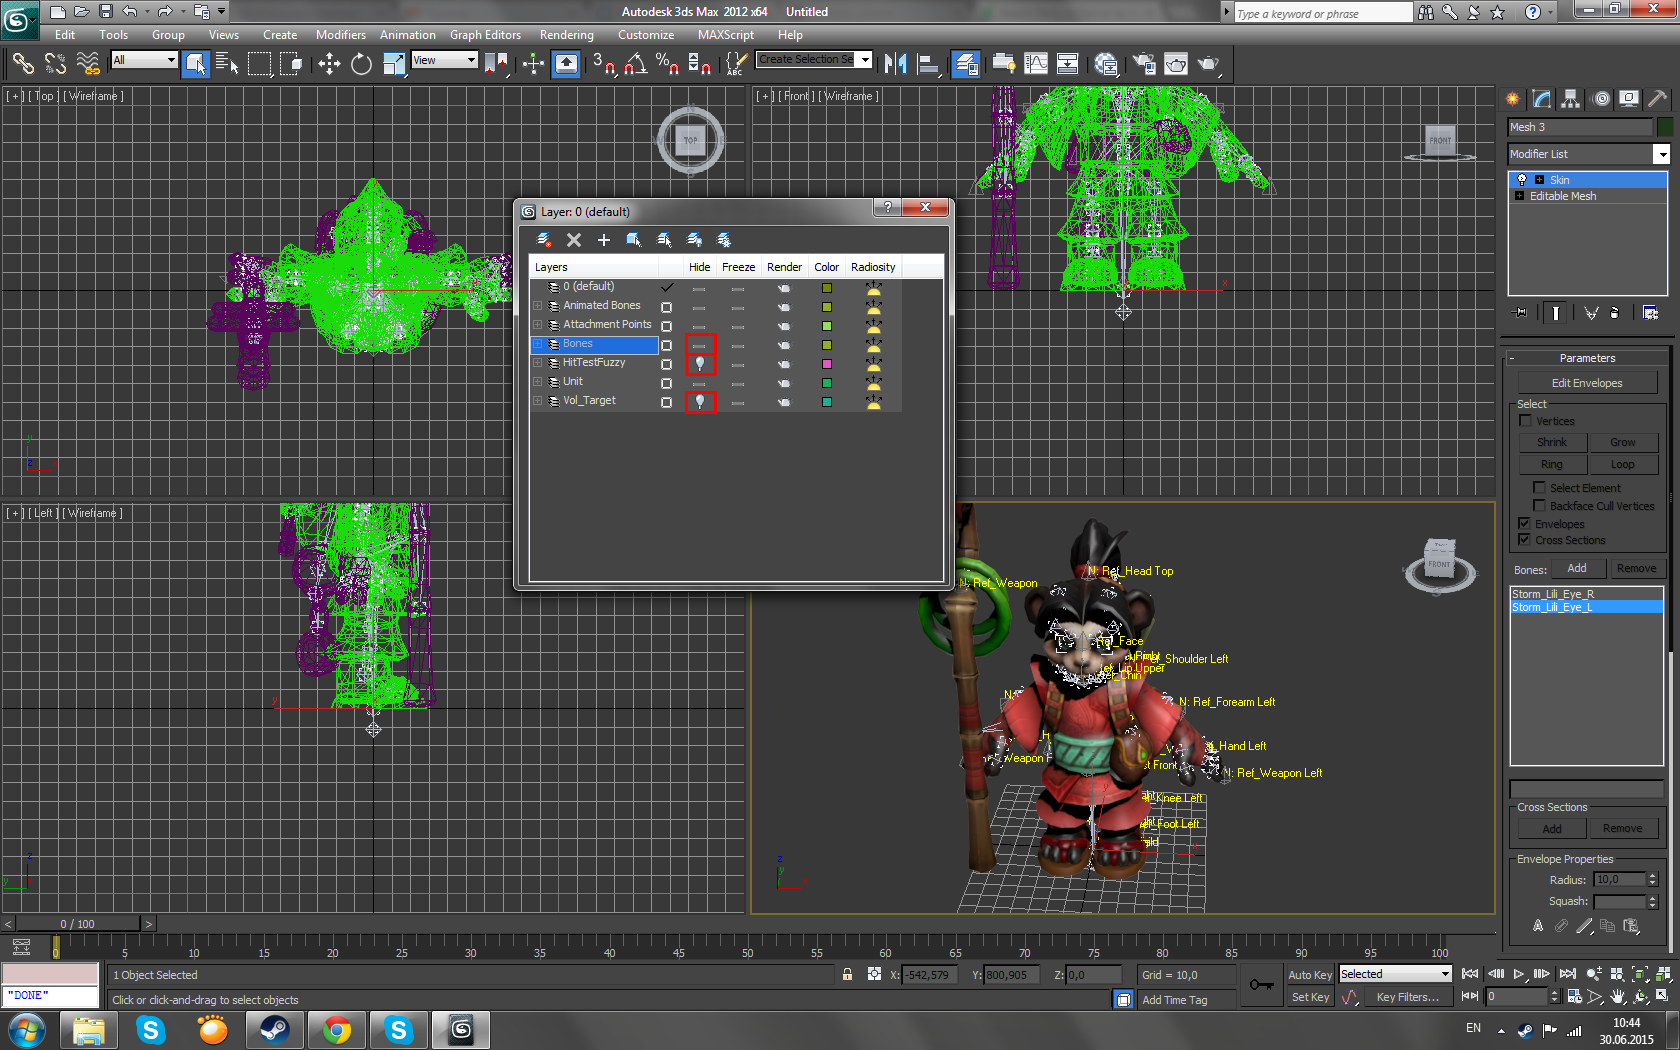Open the Utilities command panel tab
The width and height of the screenshot is (1680, 1050).
(1658, 98)
